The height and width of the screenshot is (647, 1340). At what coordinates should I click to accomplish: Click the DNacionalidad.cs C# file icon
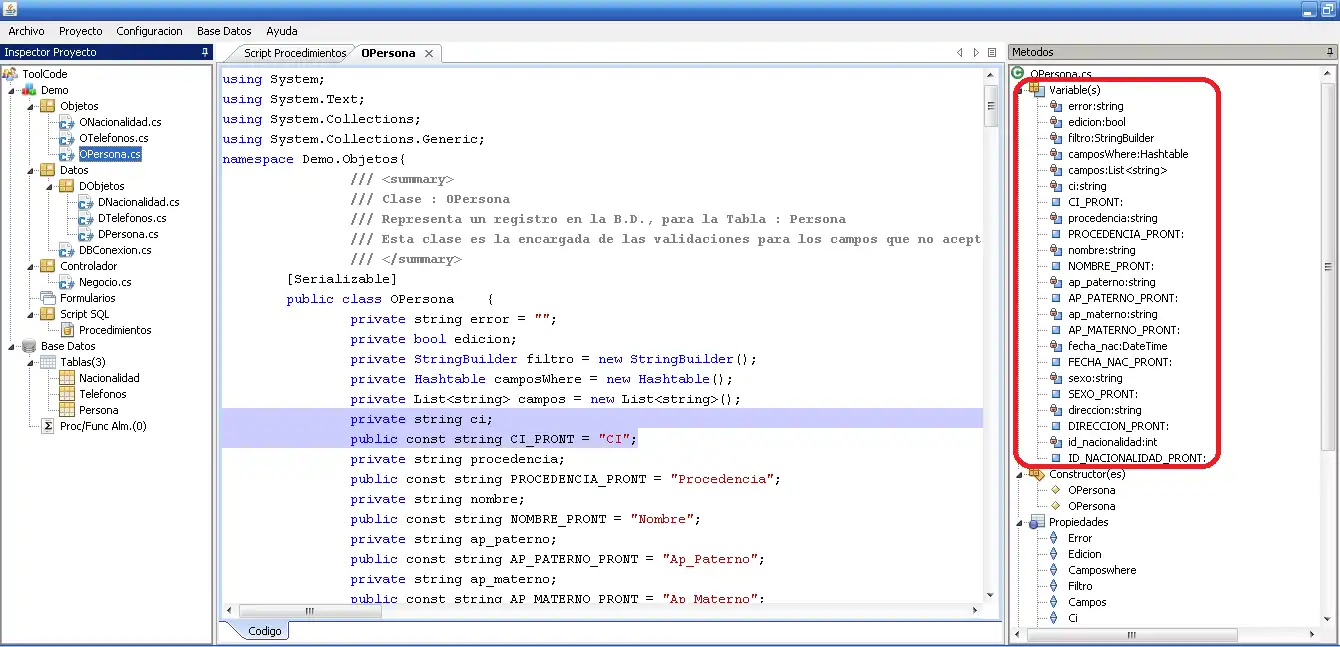[86, 202]
